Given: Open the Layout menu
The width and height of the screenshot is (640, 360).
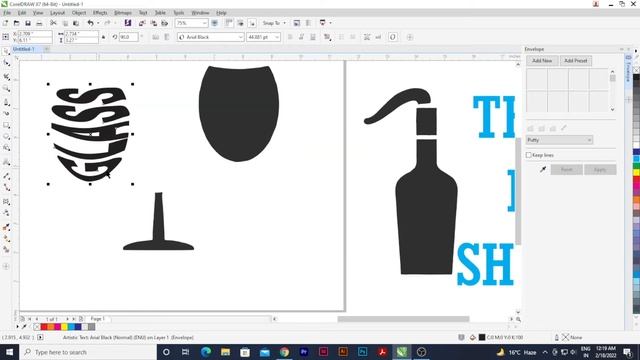Looking at the screenshot, I should pyautogui.click(x=57, y=13).
